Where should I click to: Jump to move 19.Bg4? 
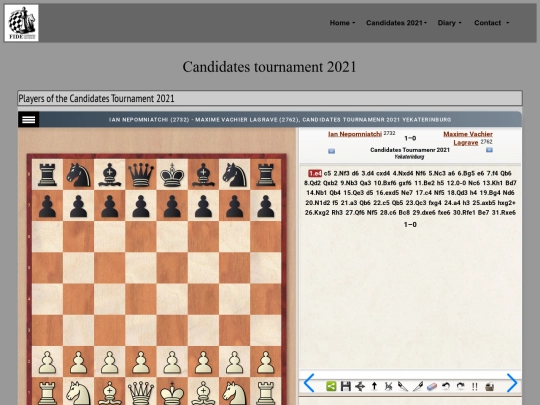click(490, 193)
